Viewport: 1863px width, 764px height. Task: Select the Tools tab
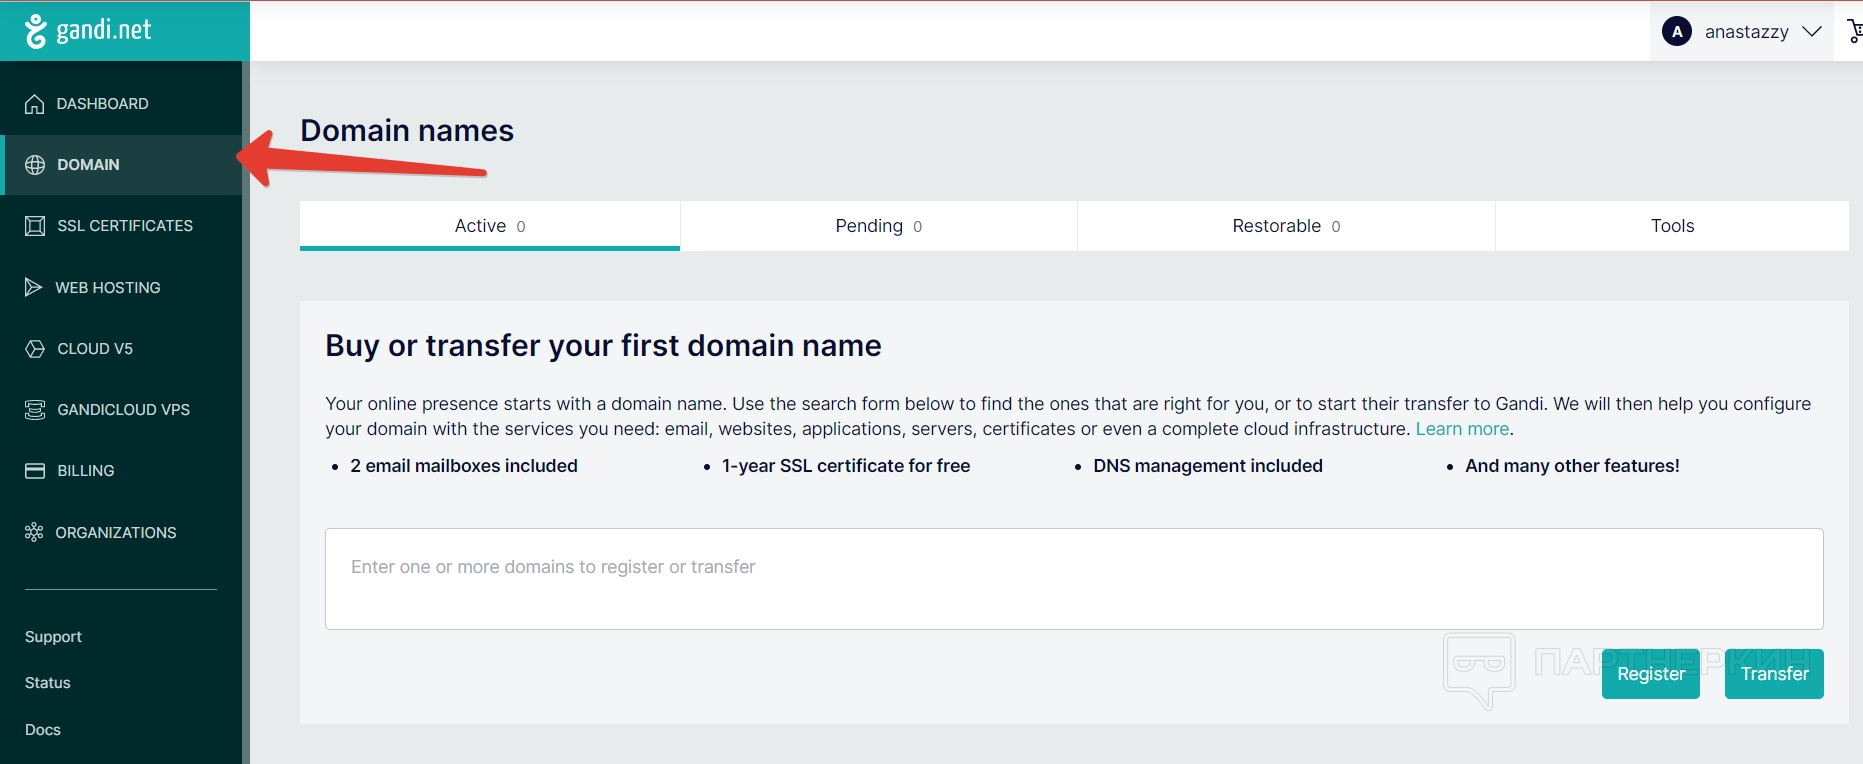point(1672,226)
